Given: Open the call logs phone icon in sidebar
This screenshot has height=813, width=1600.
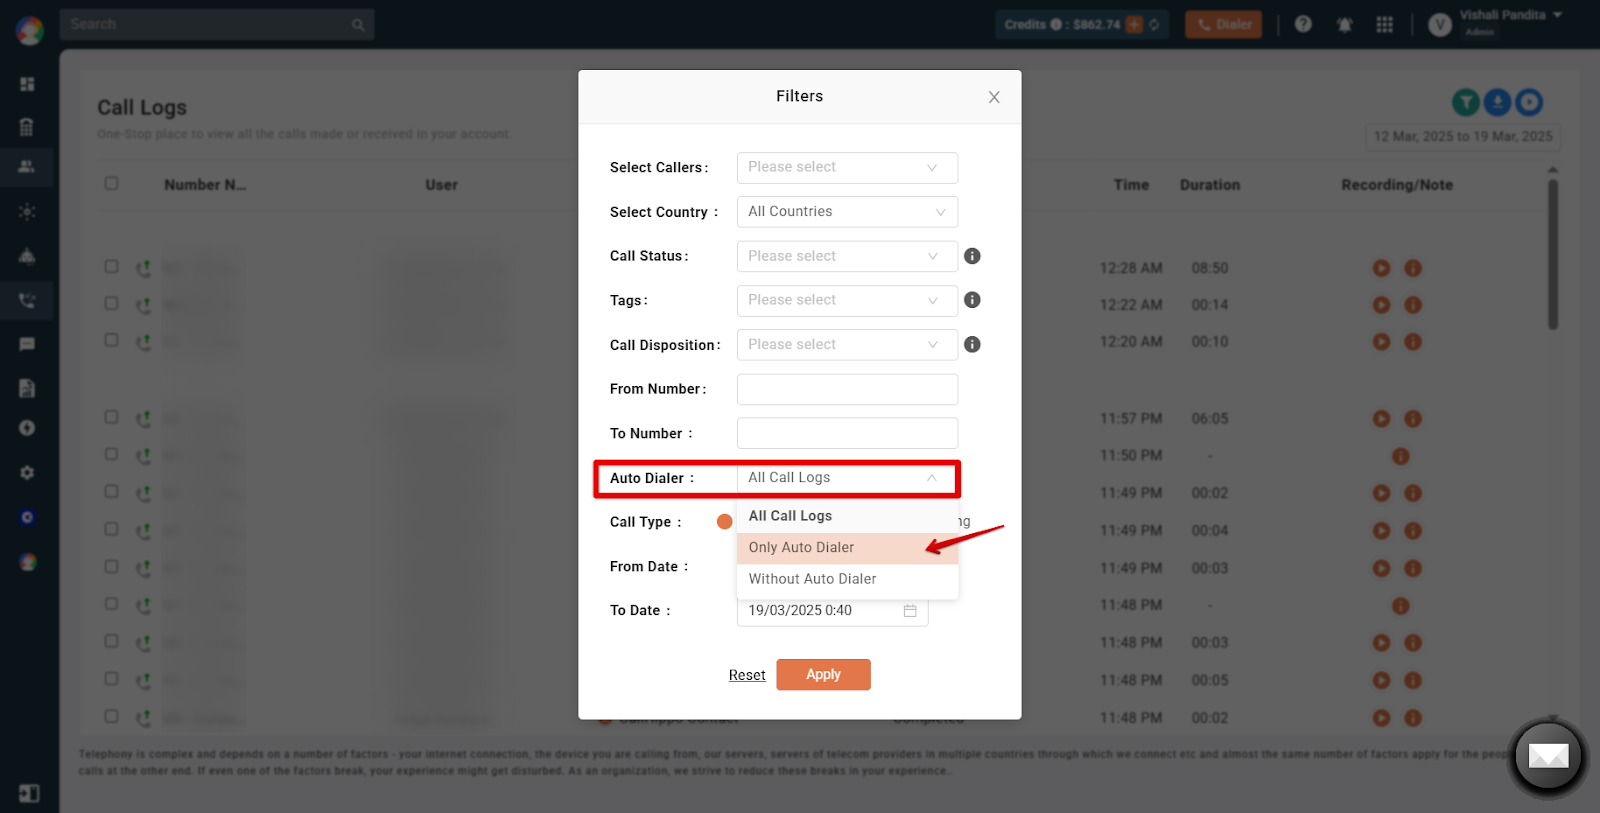Looking at the screenshot, I should point(27,300).
